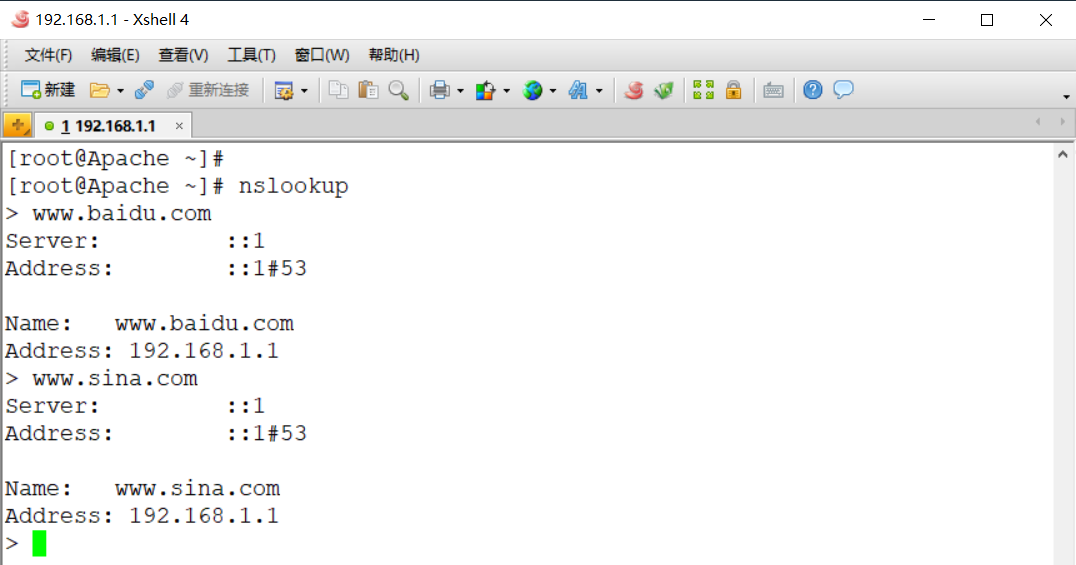Screen dimensions: 1076x565
Task: Expand the Print dropdown arrow
Action: click(460, 91)
